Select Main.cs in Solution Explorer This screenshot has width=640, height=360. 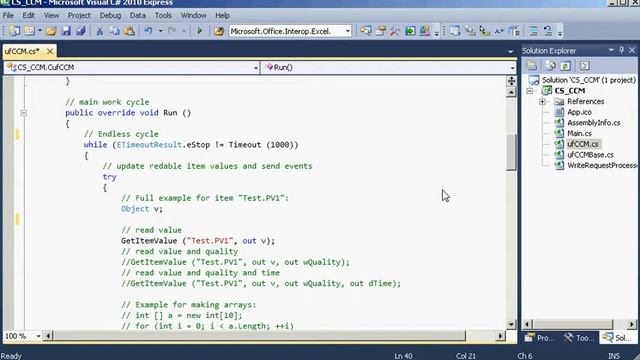click(579, 133)
